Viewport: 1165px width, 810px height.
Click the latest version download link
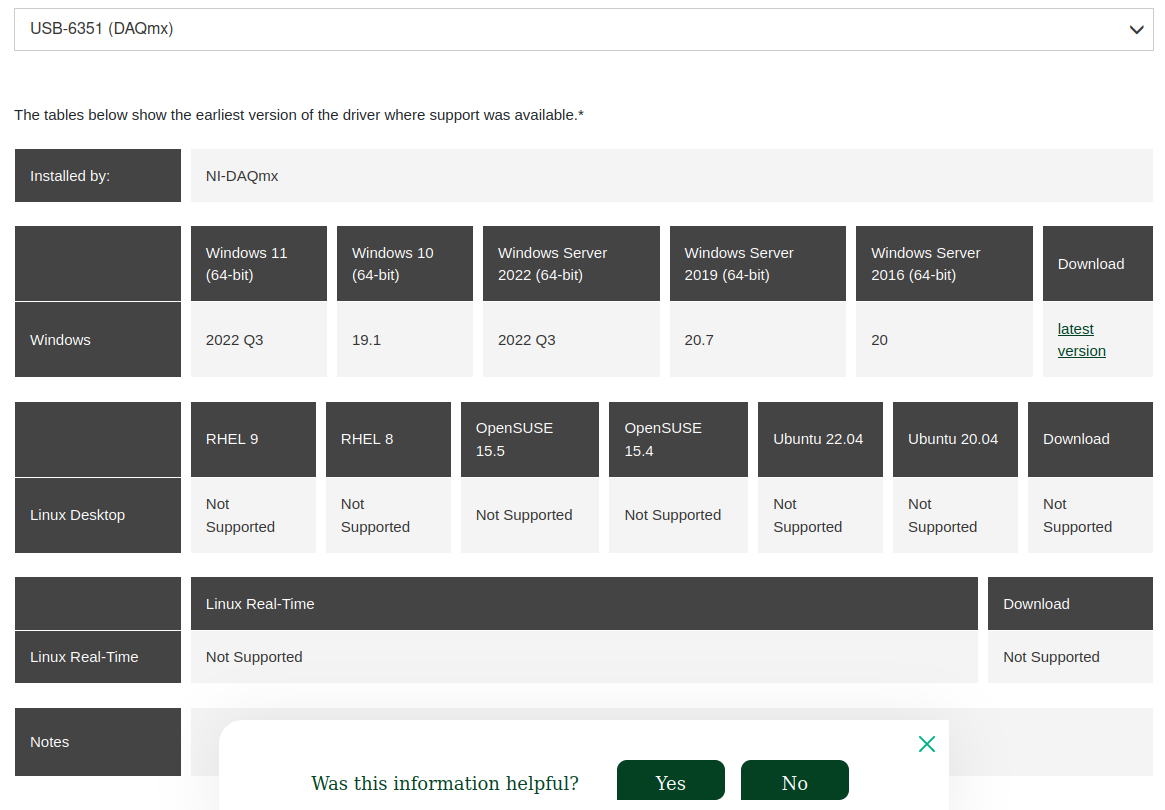[1081, 340]
